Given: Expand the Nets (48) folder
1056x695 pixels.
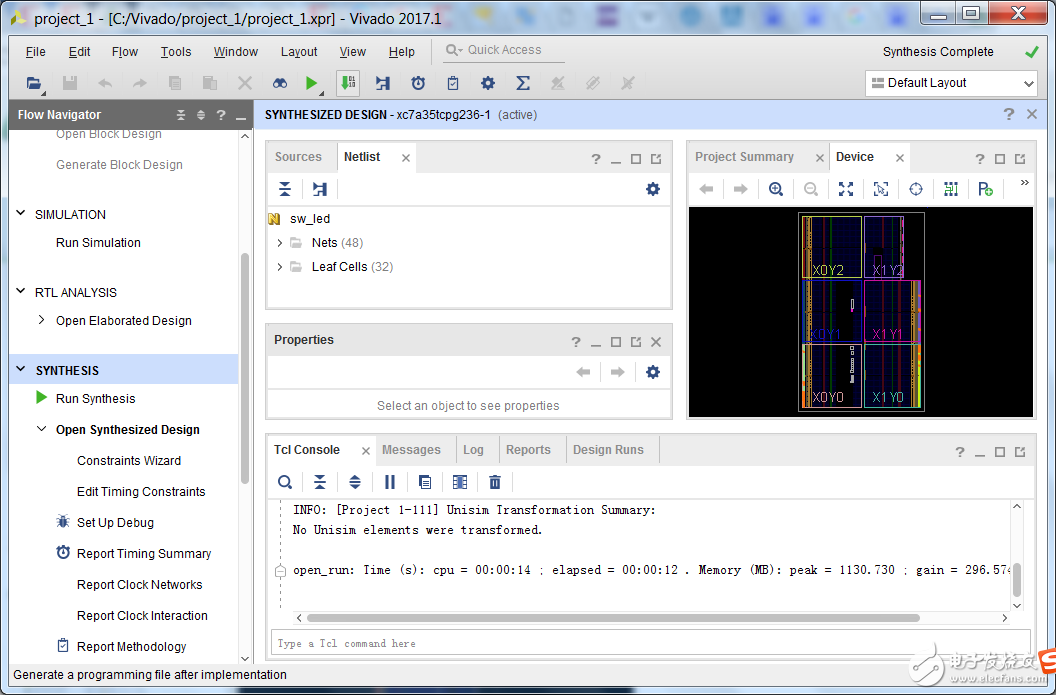Looking at the screenshot, I should (280, 243).
